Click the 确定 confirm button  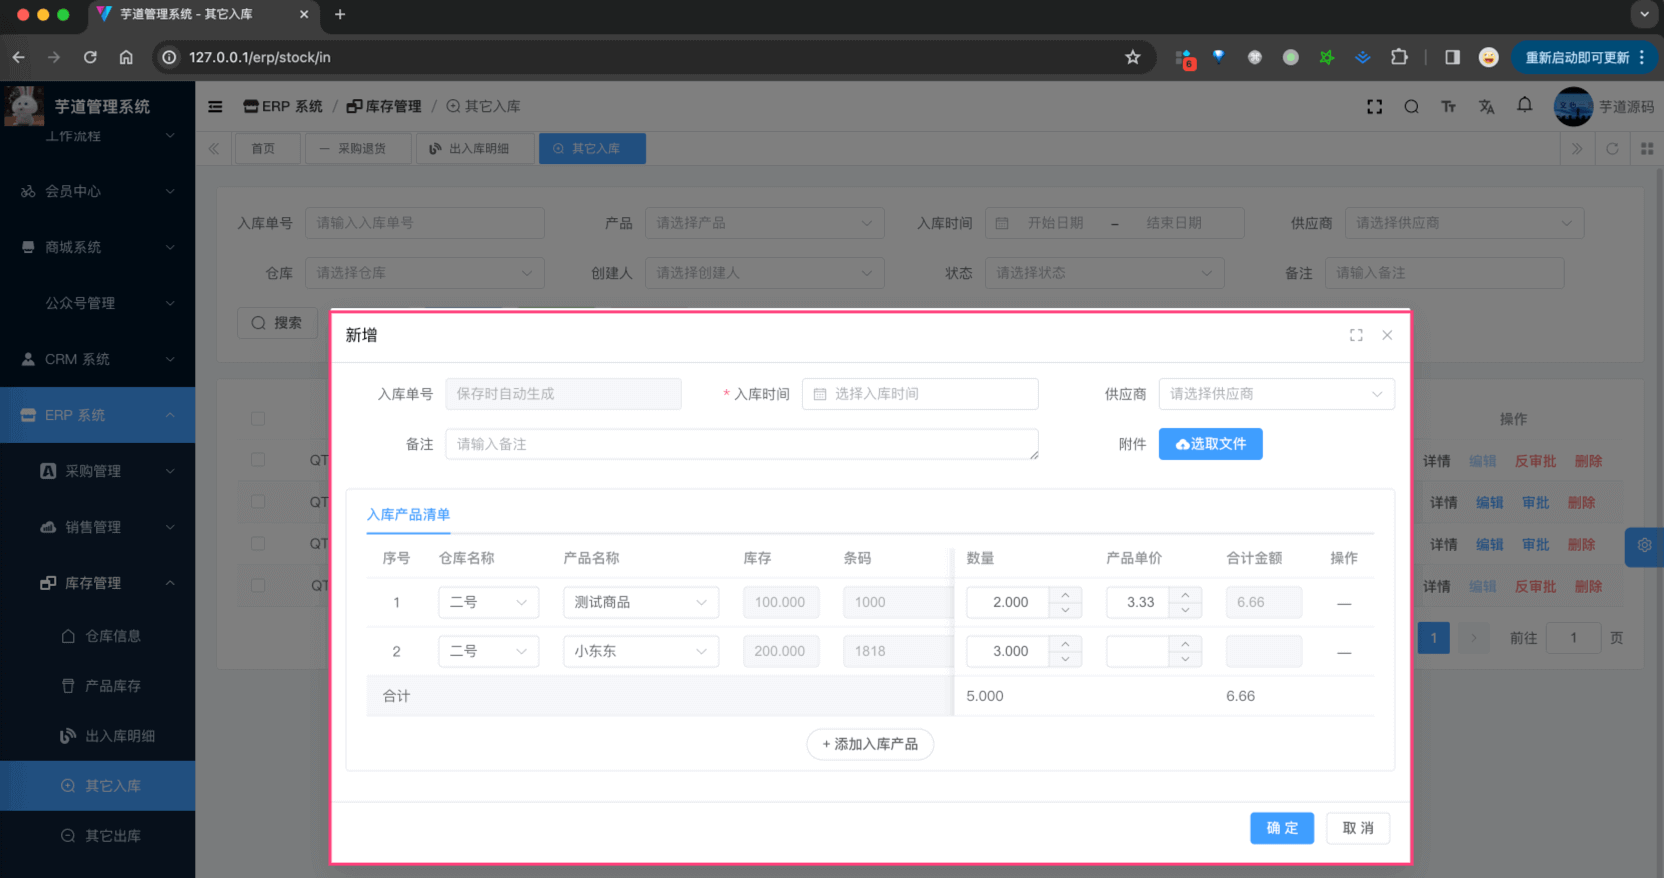click(1281, 828)
